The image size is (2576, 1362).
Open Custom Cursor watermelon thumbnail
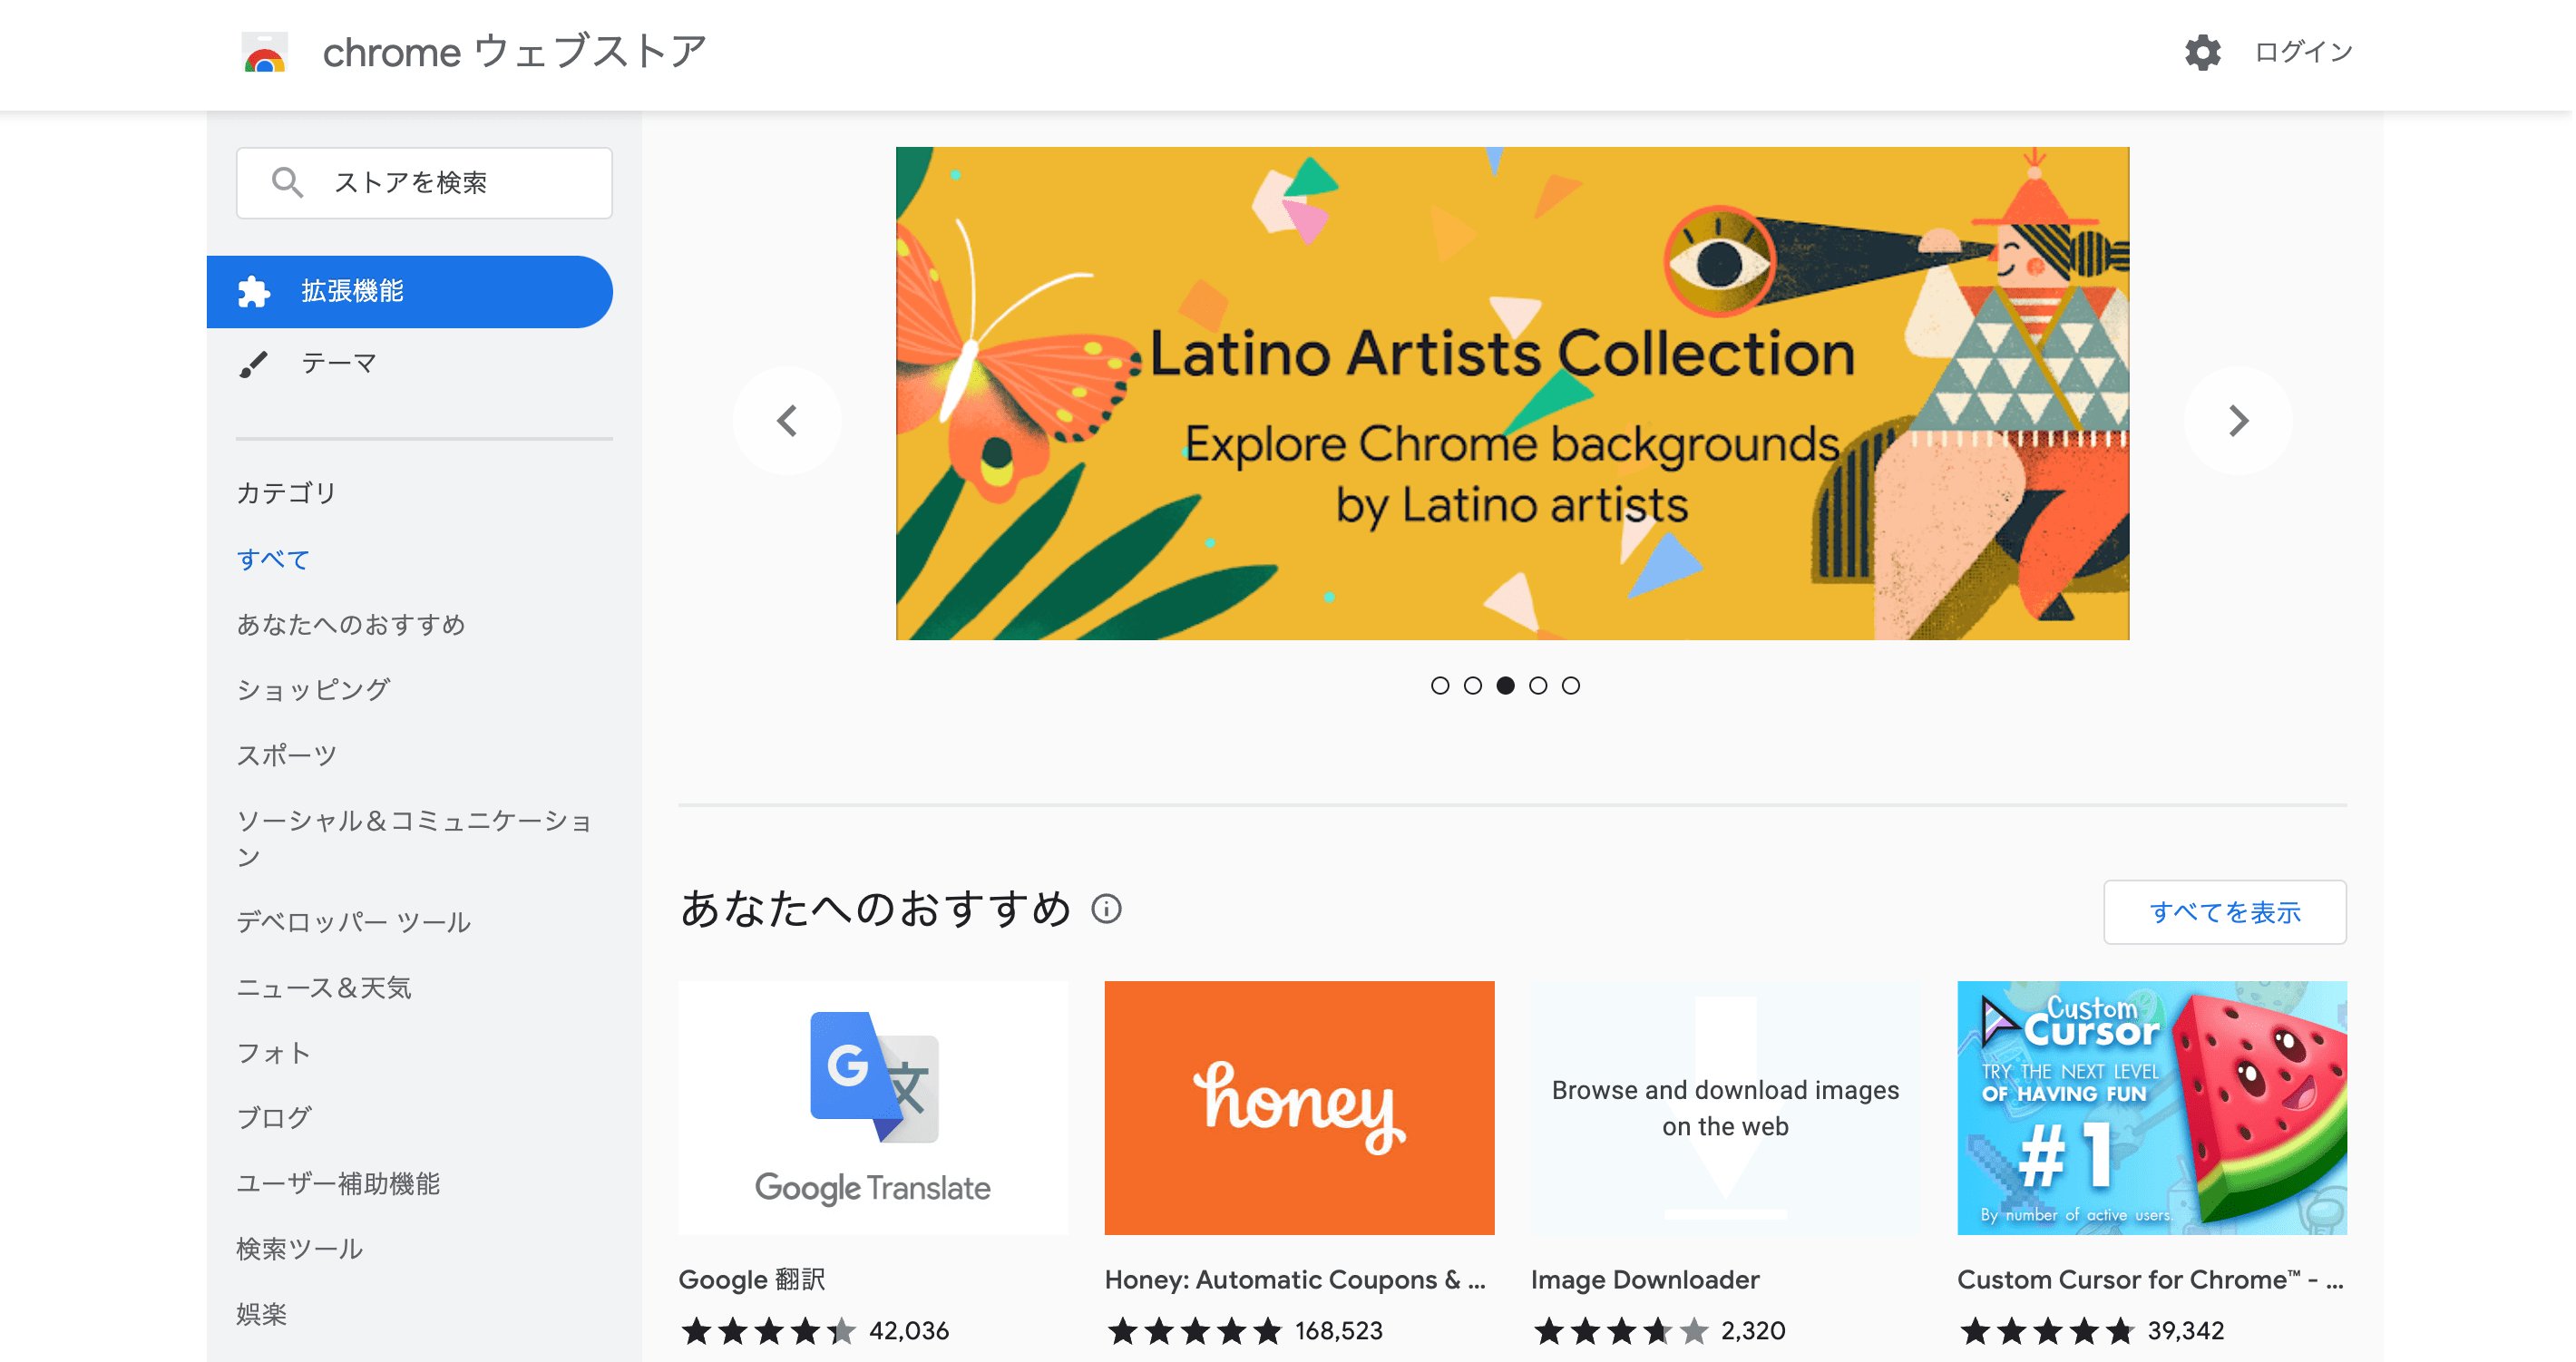pos(2151,1108)
